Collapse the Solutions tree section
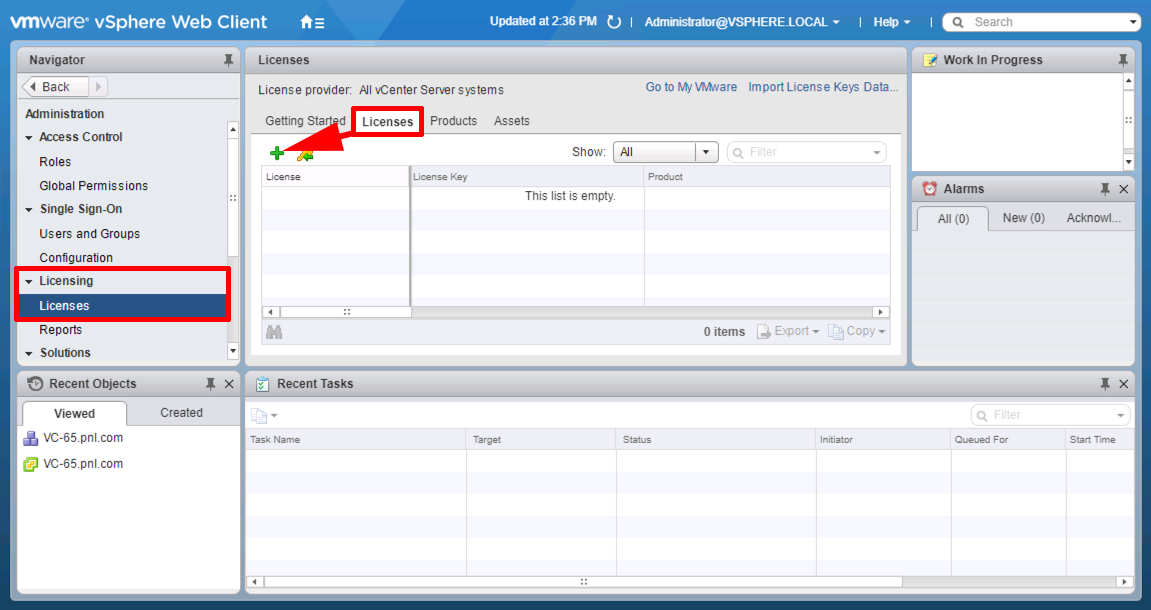 29,354
